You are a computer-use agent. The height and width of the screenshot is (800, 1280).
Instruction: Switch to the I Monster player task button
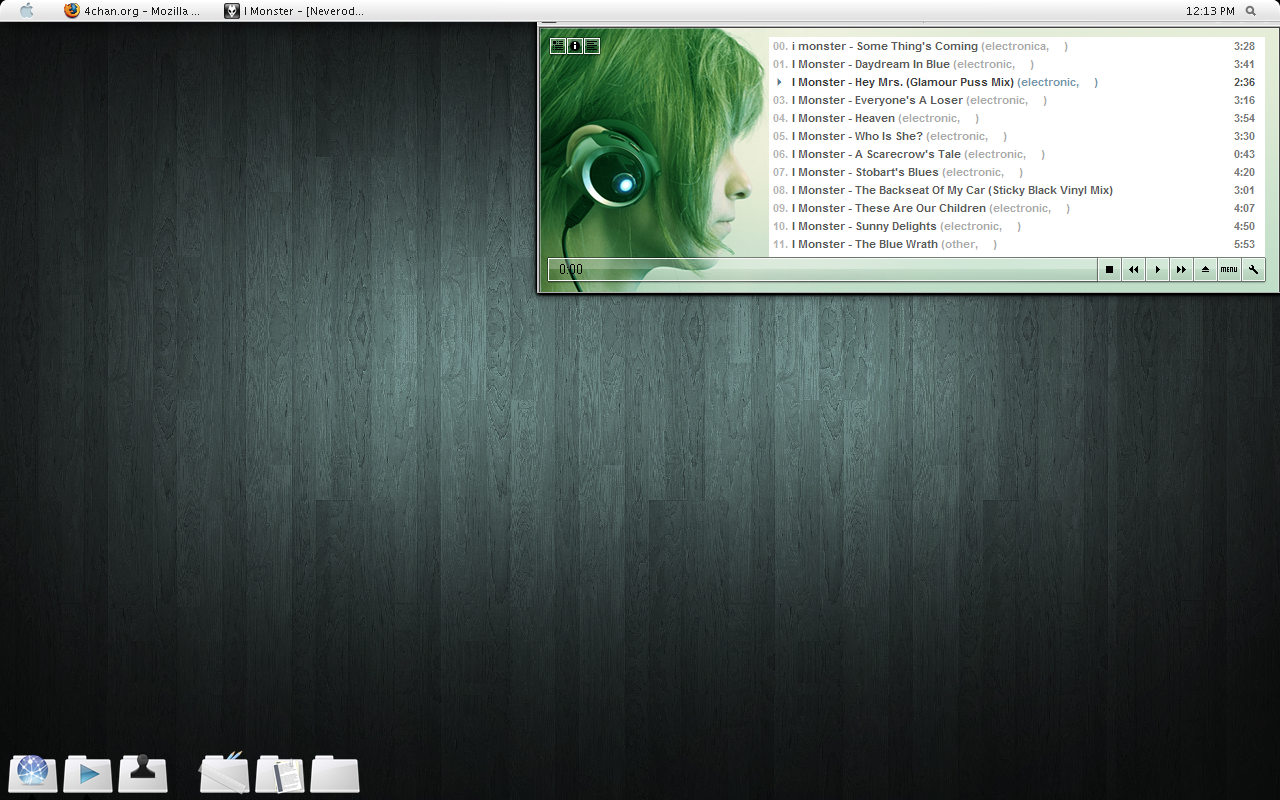(295, 11)
